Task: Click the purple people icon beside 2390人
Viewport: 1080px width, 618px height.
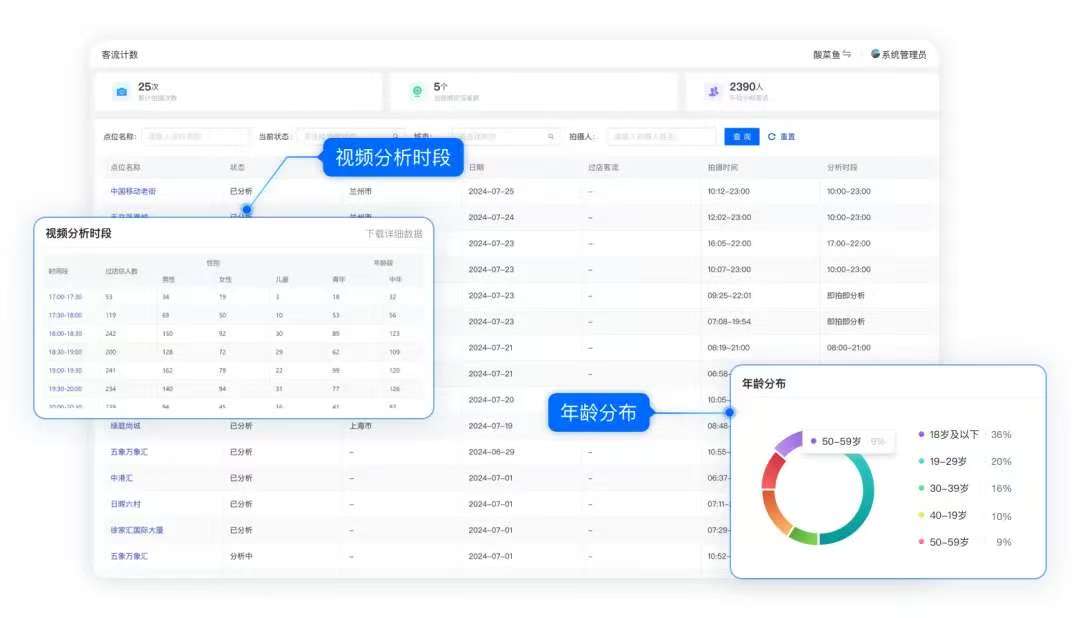Action: pos(713,92)
